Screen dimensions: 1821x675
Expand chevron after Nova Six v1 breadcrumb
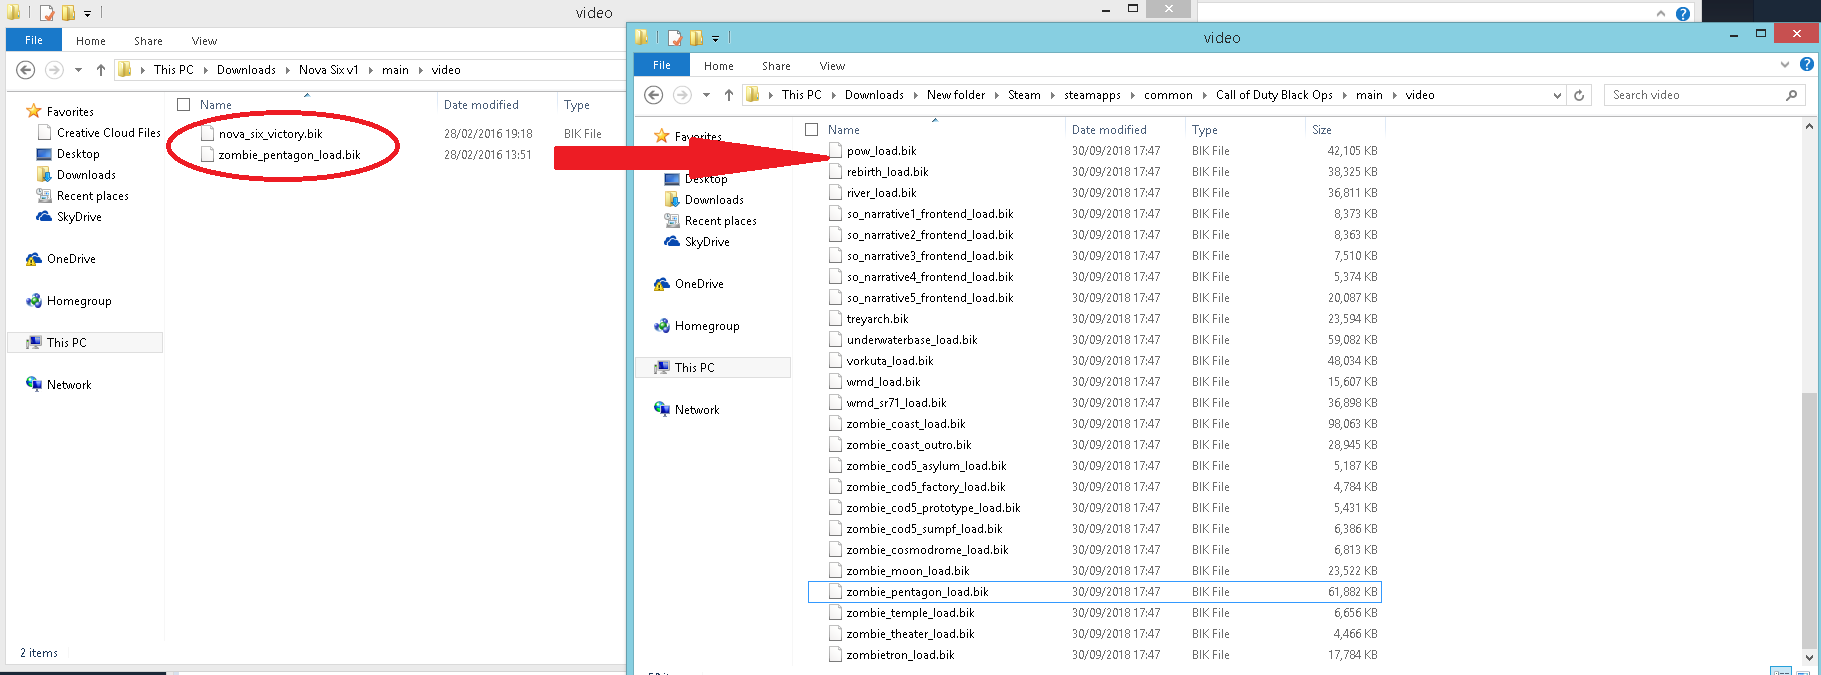pyautogui.click(x=370, y=70)
